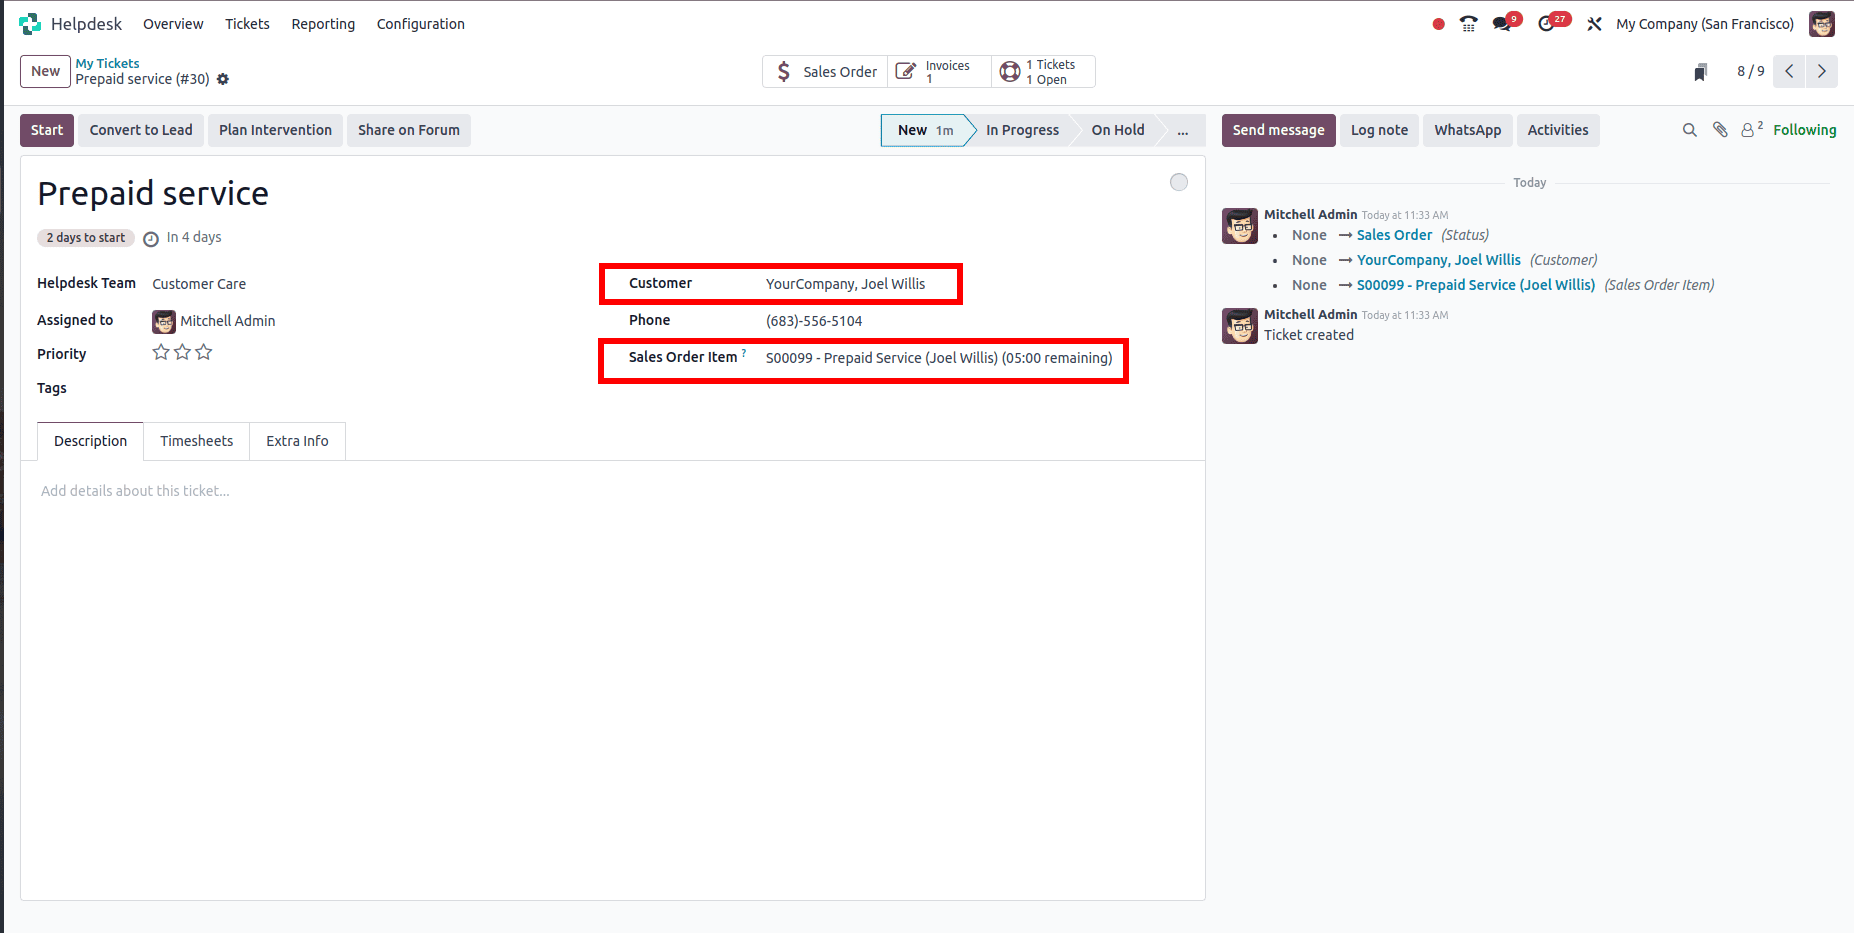
Task: Rate the ticket with the third priority star
Action: tap(203, 352)
